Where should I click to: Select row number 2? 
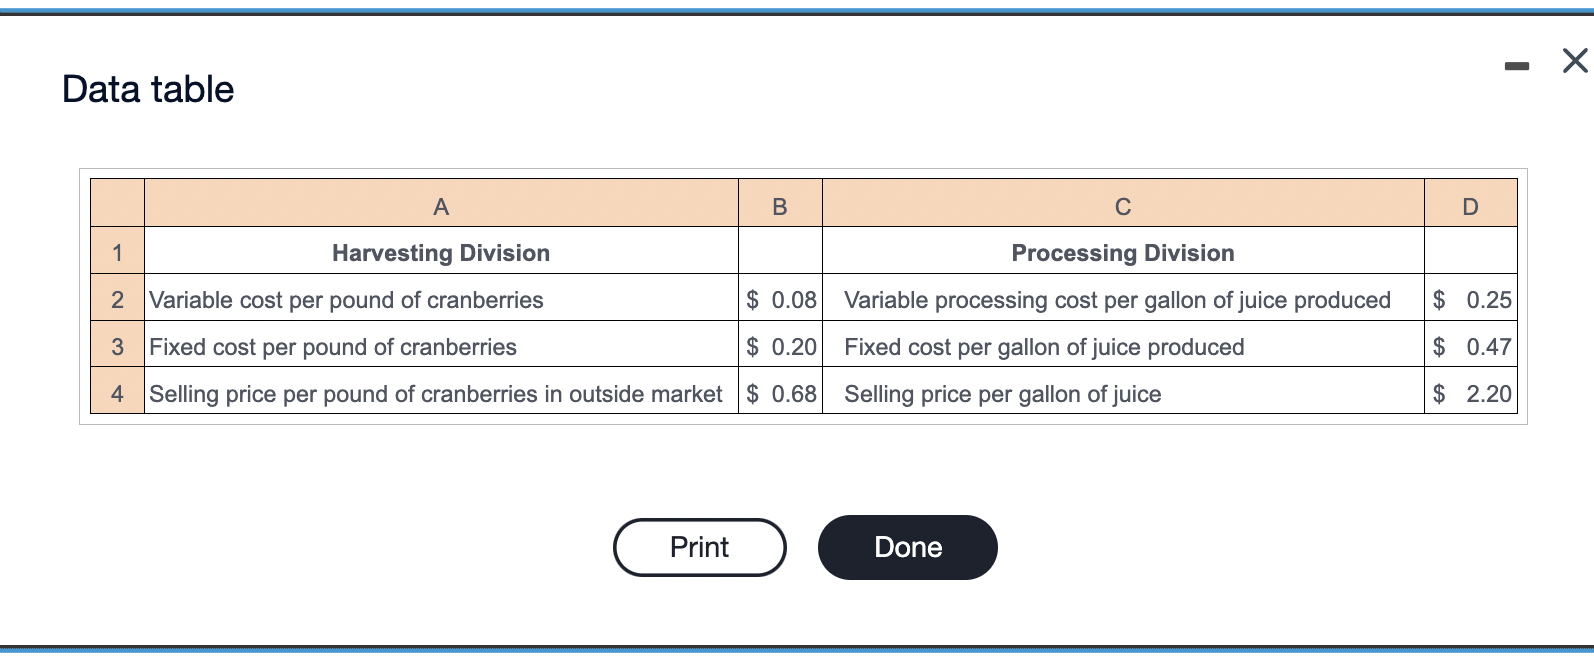pos(117,299)
